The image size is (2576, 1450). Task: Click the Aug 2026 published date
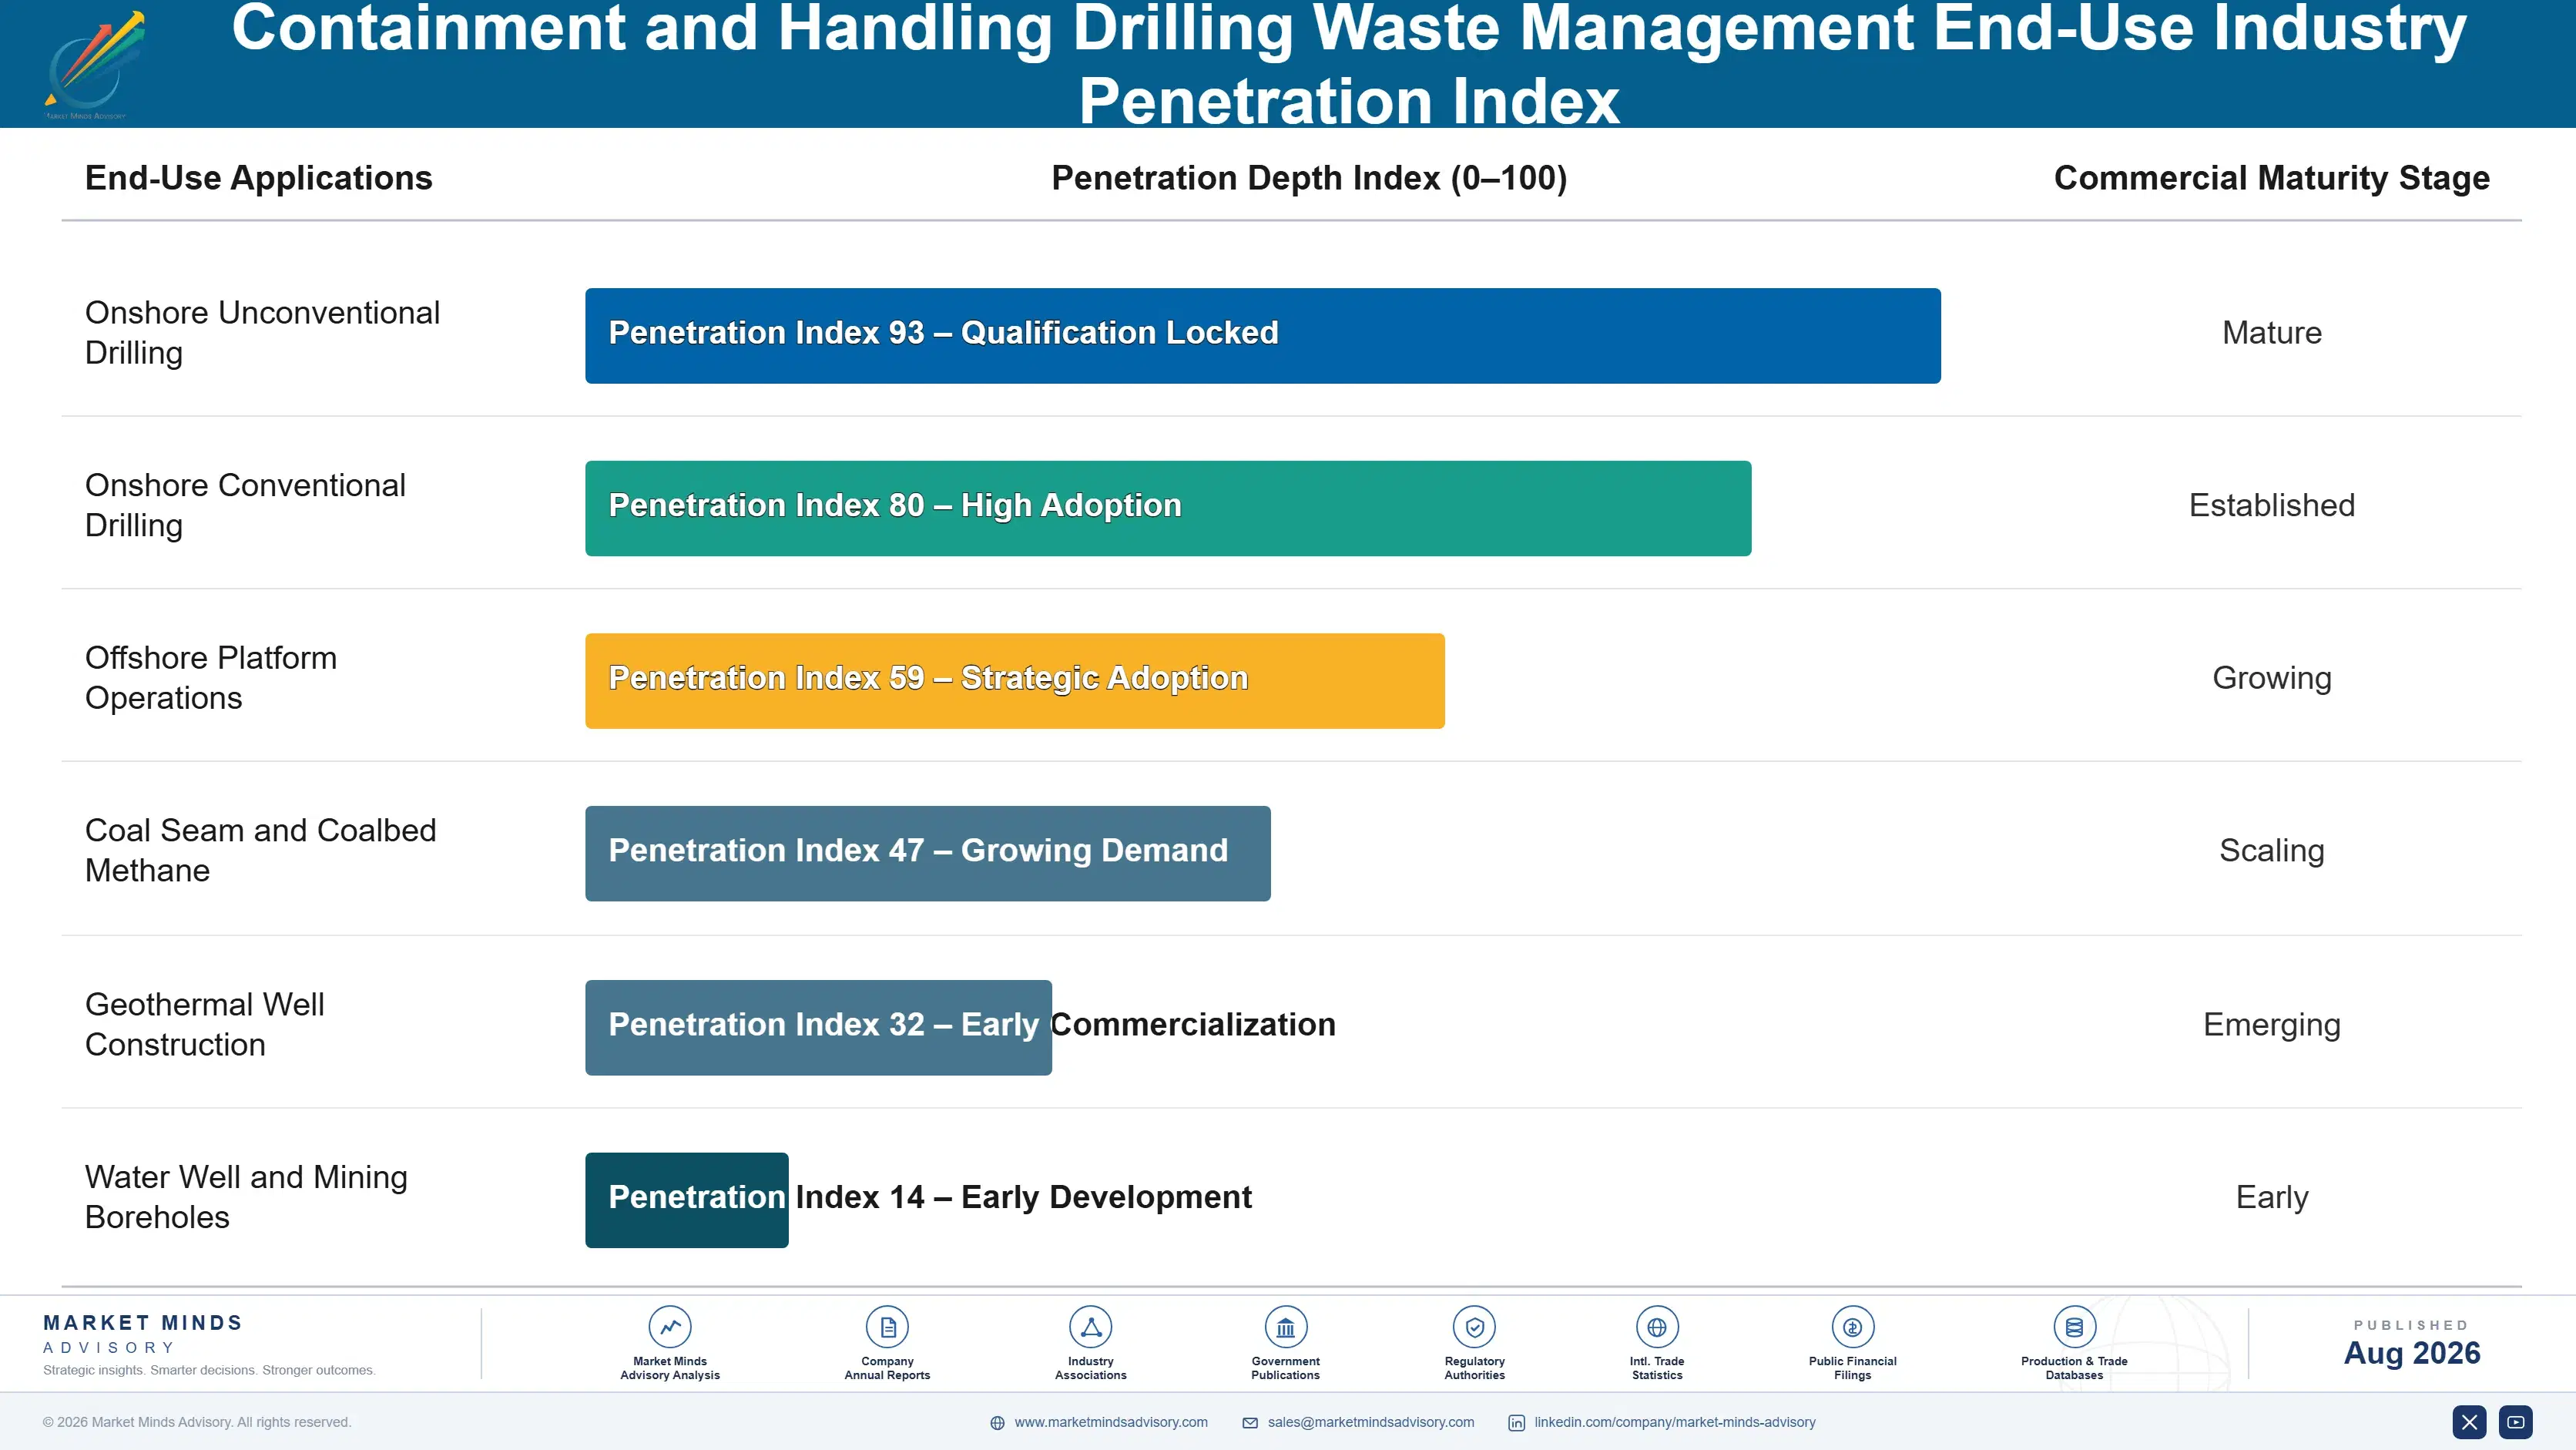(2411, 1353)
